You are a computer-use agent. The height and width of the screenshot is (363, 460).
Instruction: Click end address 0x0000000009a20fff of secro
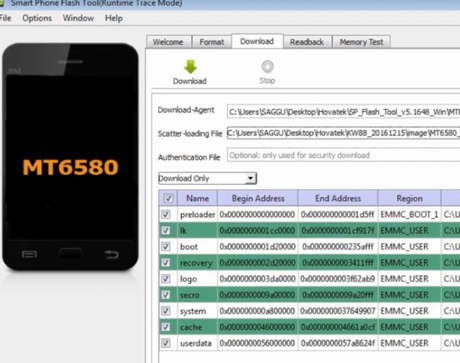338,295
